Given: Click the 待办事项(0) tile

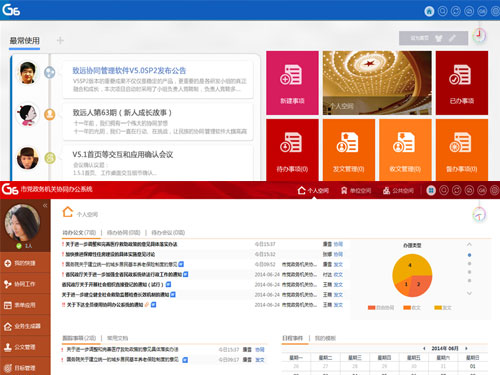Looking at the screenshot, I should (x=292, y=150).
